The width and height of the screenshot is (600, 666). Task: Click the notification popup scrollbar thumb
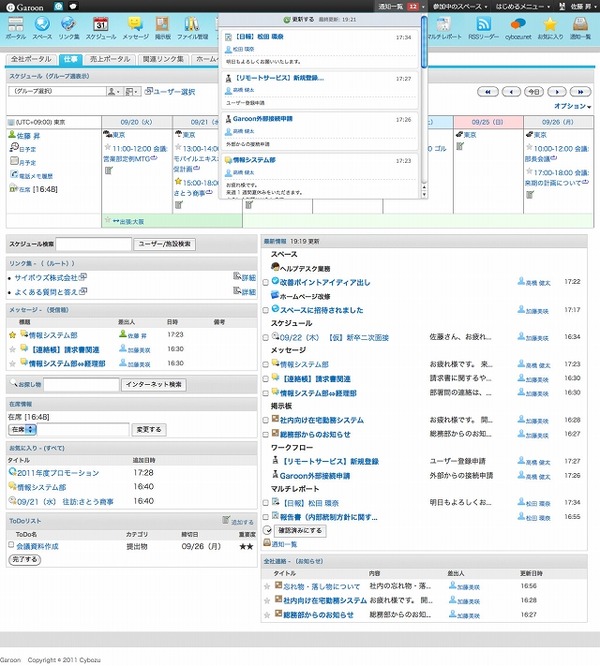pyautogui.click(x=424, y=42)
